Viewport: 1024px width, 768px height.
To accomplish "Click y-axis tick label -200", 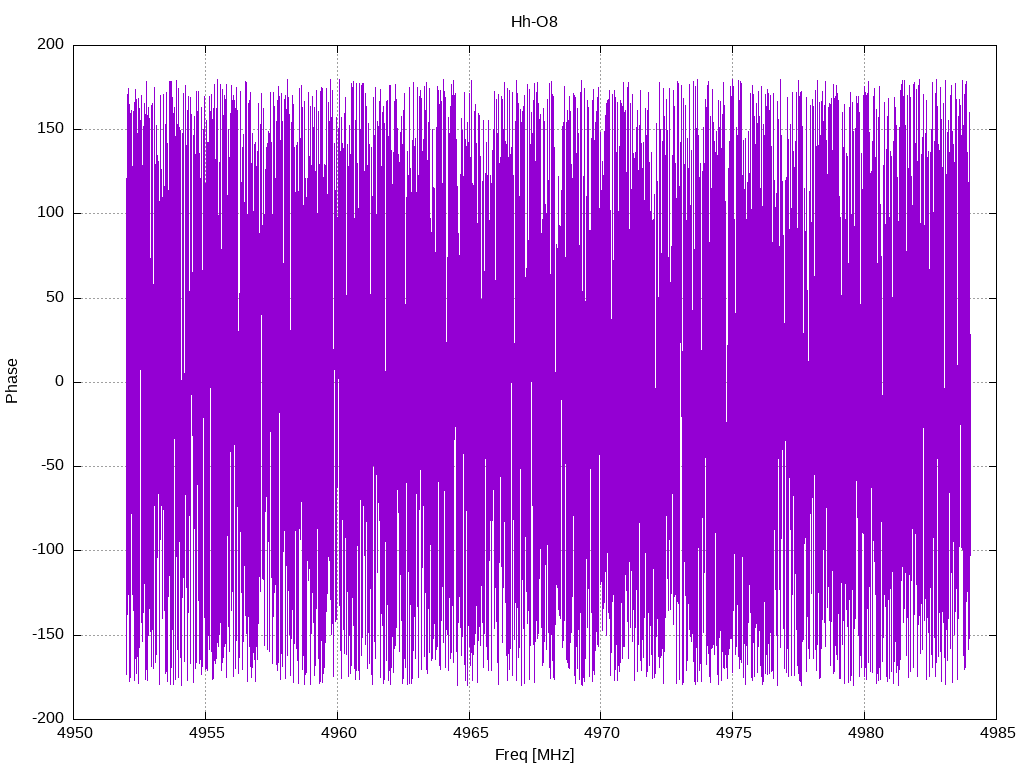I will pos(48,719).
